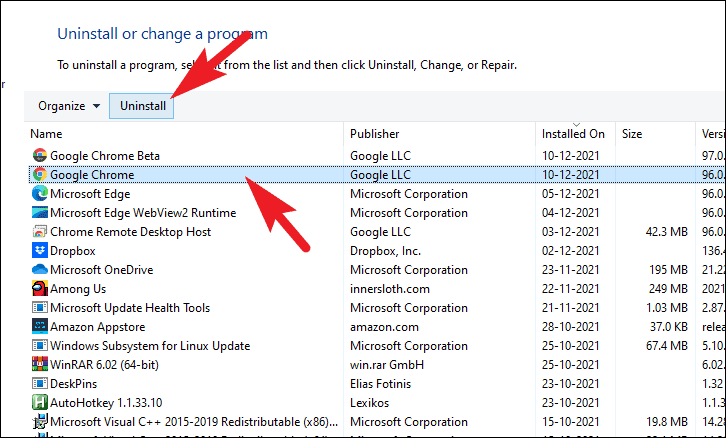This screenshot has width=726, height=438.
Task: Click installed date 03-12-2021
Action: coord(570,232)
